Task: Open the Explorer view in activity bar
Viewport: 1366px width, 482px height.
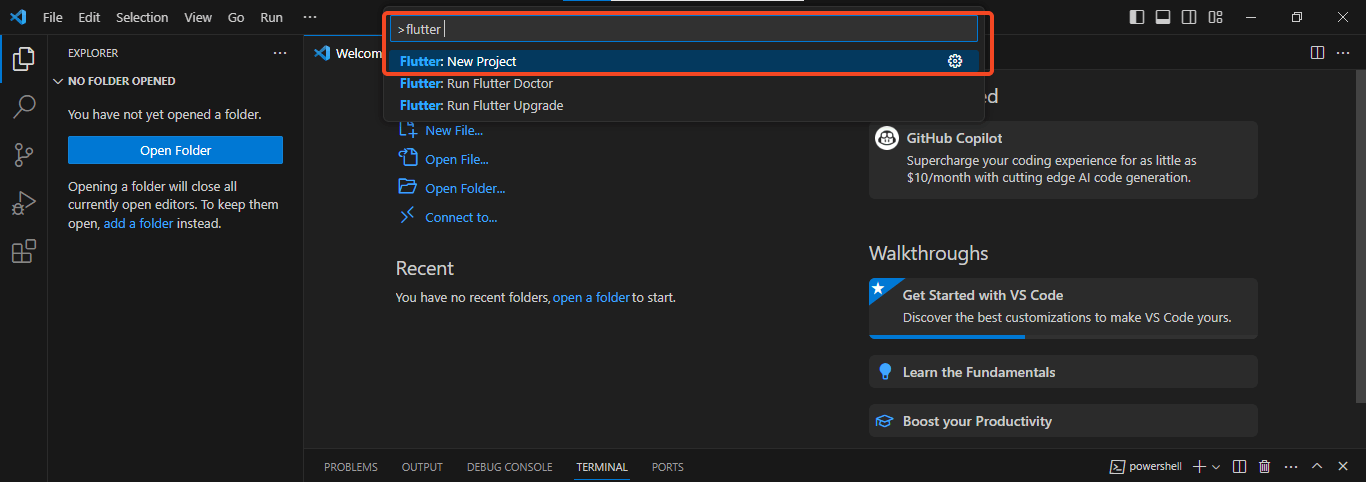Action: [x=23, y=59]
